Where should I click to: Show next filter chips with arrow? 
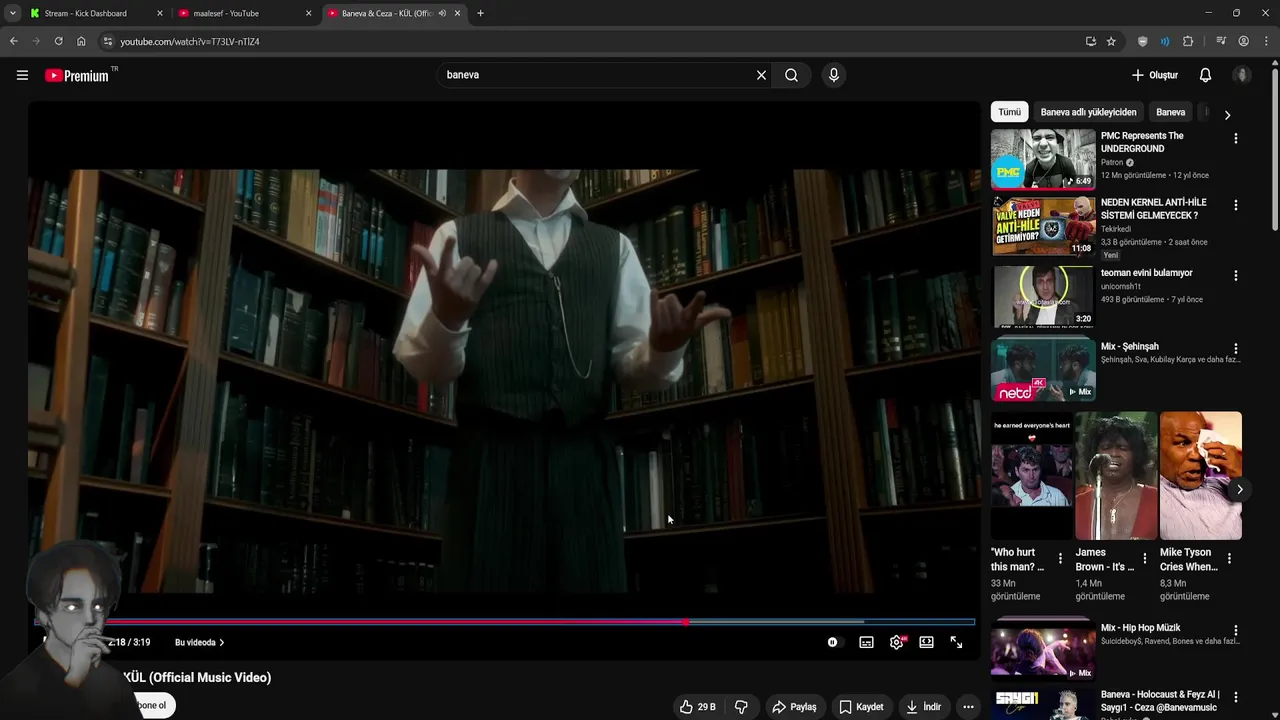pos(1227,115)
